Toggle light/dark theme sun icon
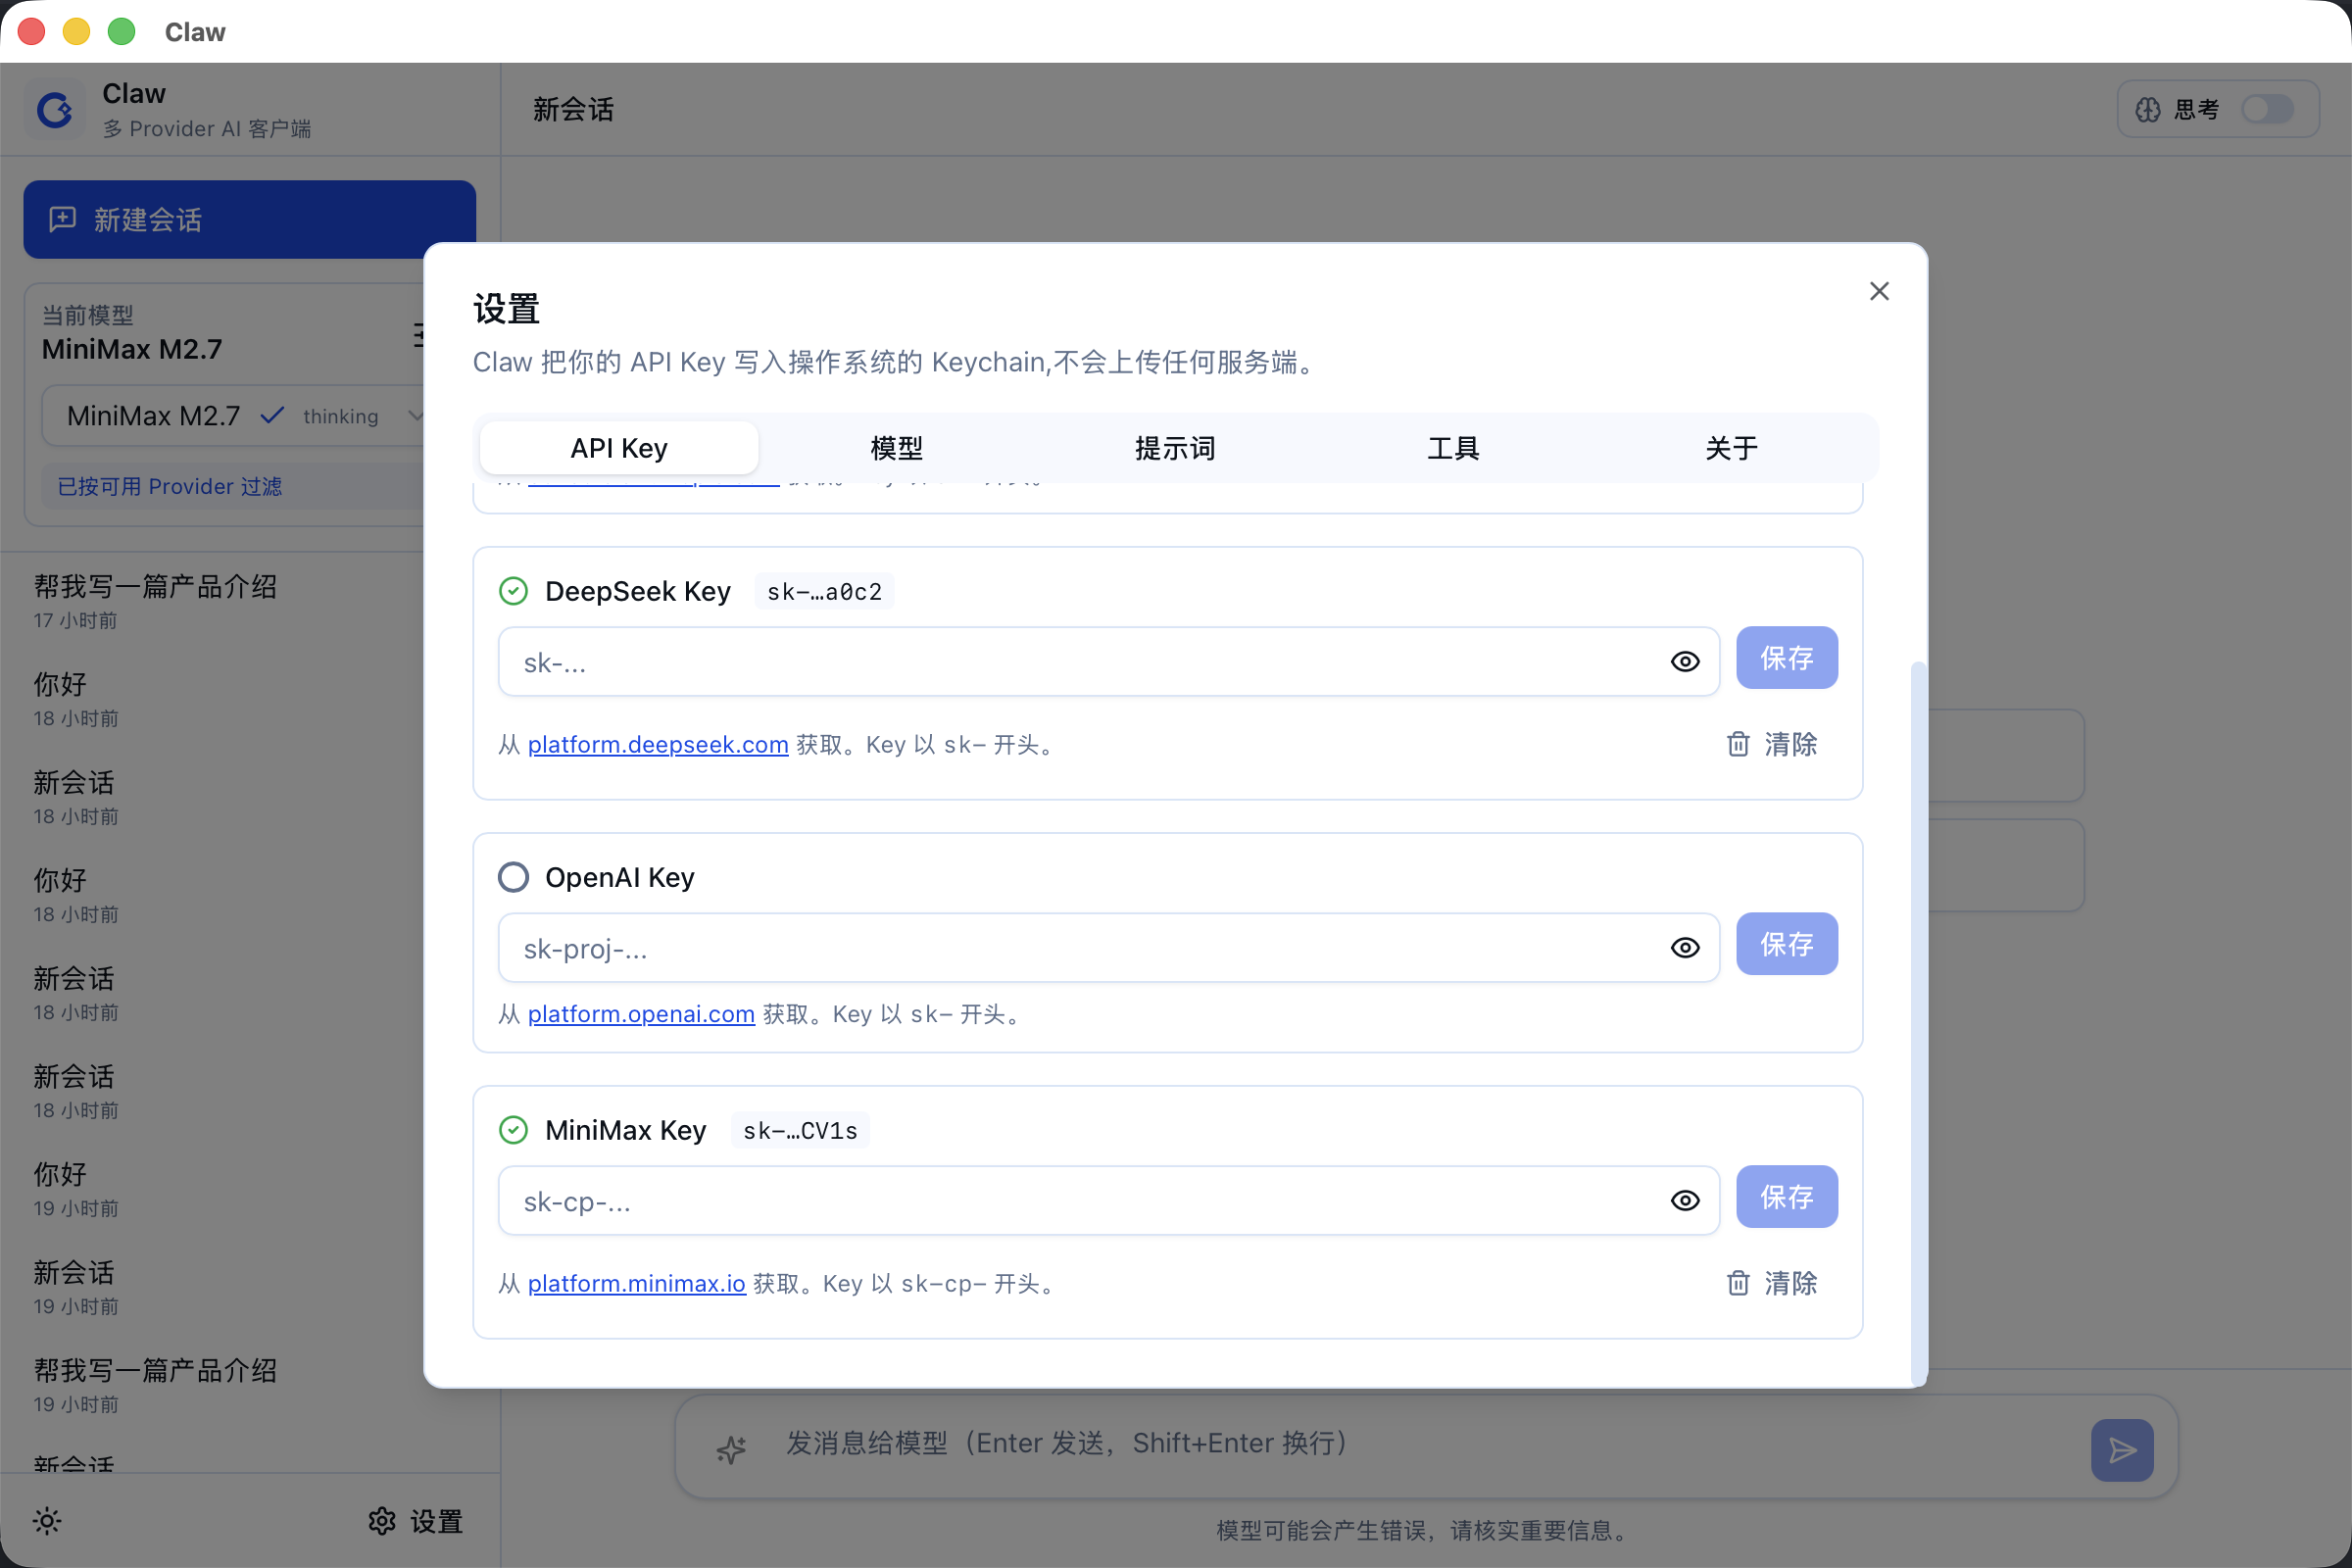2352x1568 pixels. point(47,1521)
